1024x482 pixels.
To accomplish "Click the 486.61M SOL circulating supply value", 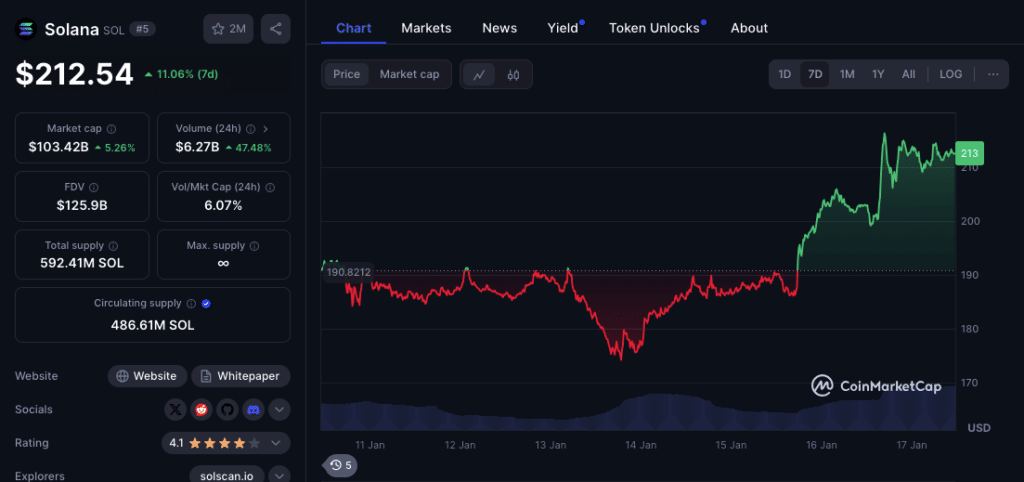I will [x=152, y=325].
